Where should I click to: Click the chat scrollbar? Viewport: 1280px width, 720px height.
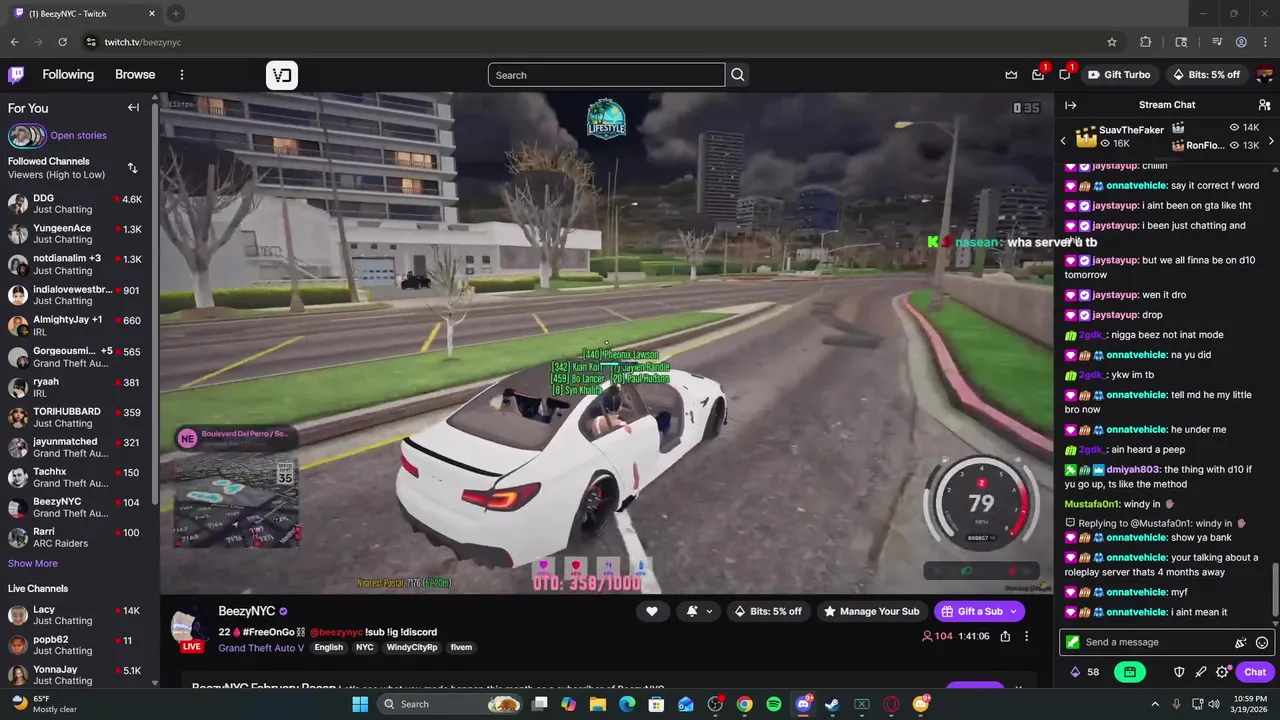tap(1274, 590)
